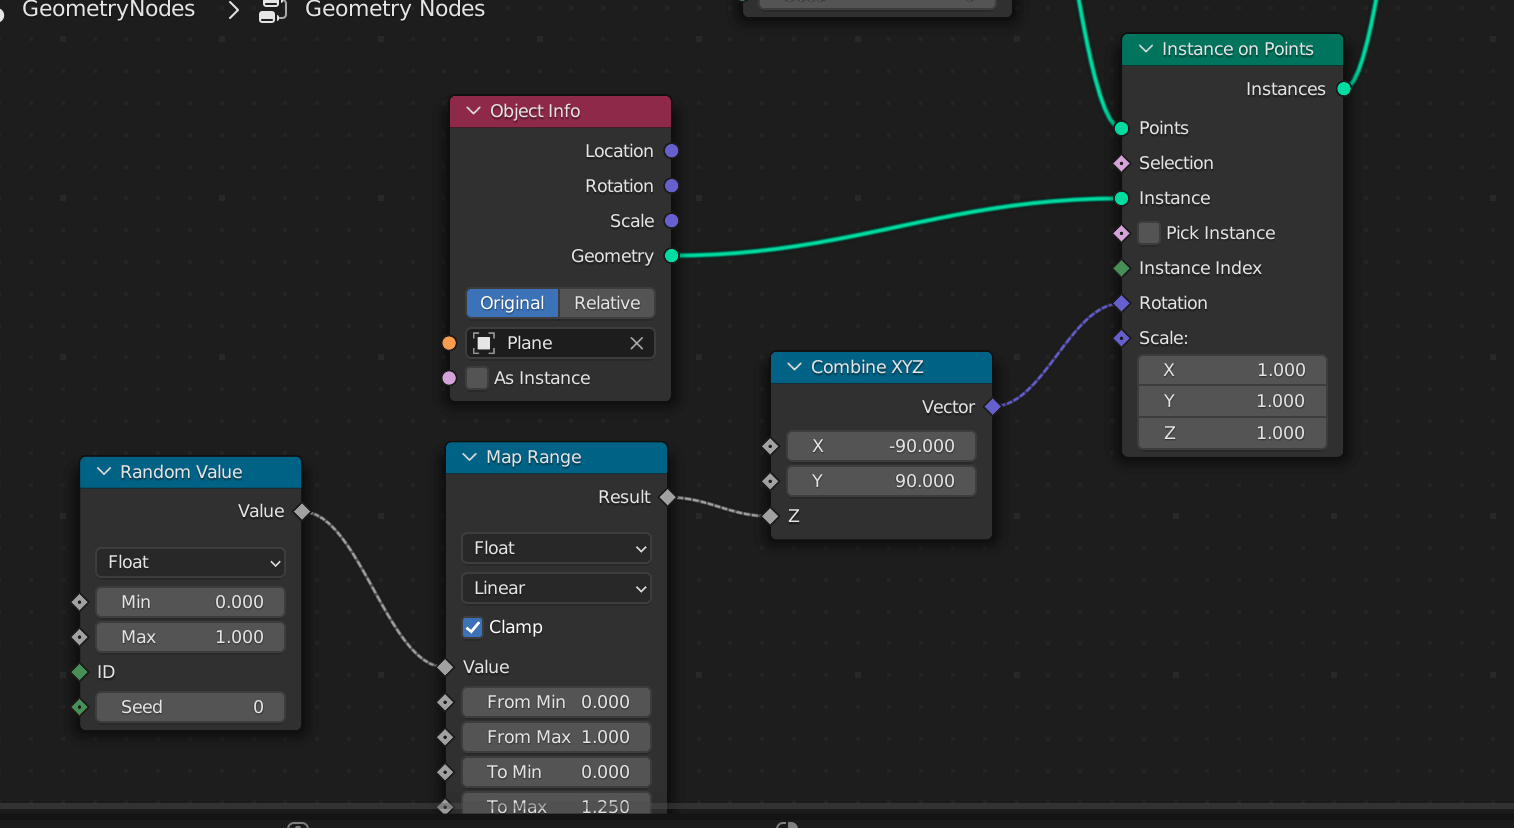Image resolution: width=1514 pixels, height=828 pixels.
Task: Click the Y field showing 90.000
Action: (881, 481)
